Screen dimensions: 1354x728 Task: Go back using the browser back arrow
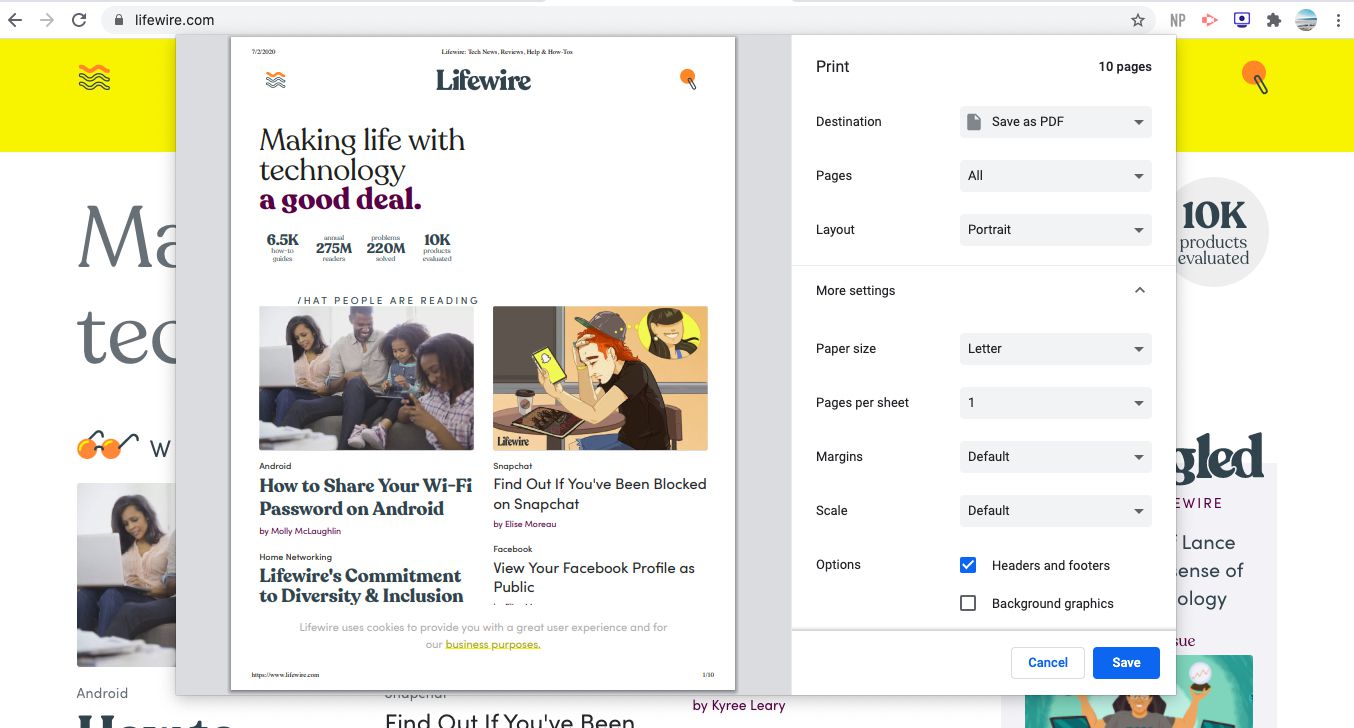click(15, 20)
